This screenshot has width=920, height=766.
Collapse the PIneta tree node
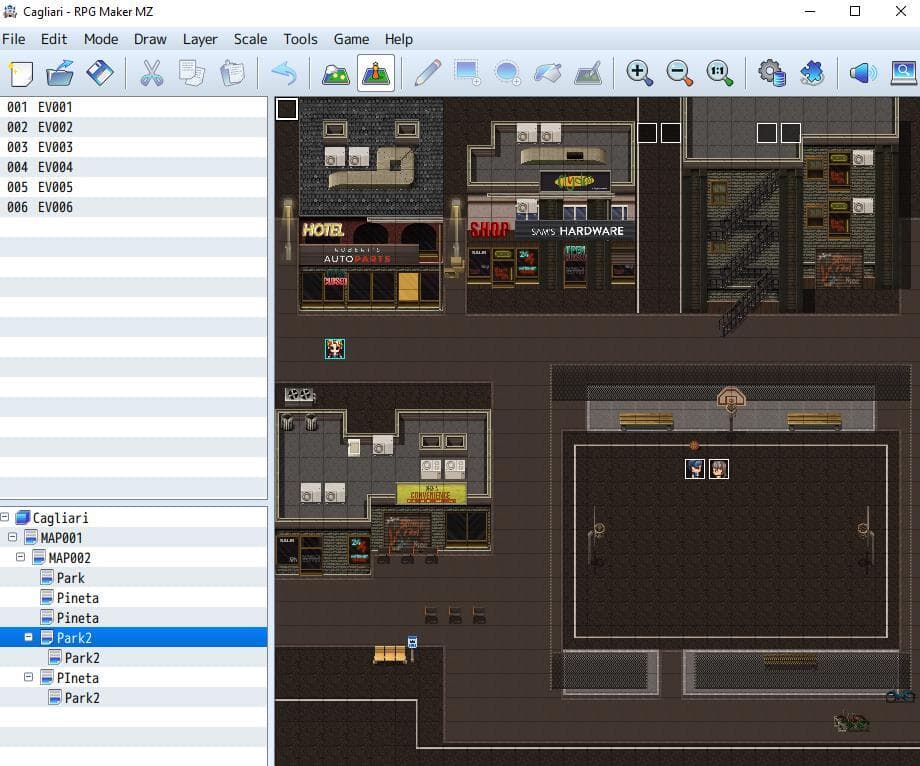[28, 677]
